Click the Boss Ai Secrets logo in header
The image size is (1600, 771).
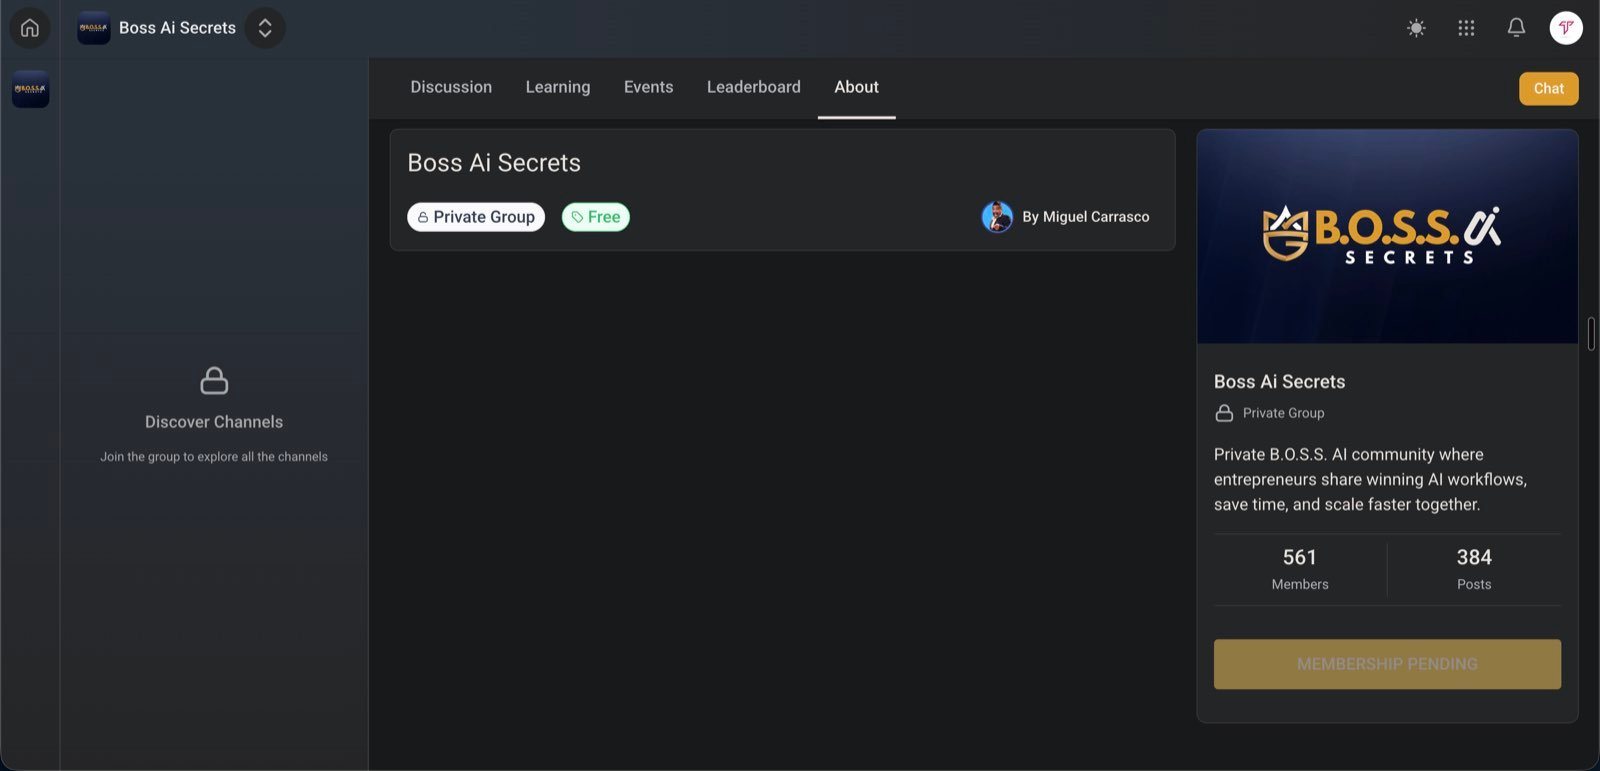pyautogui.click(x=94, y=28)
